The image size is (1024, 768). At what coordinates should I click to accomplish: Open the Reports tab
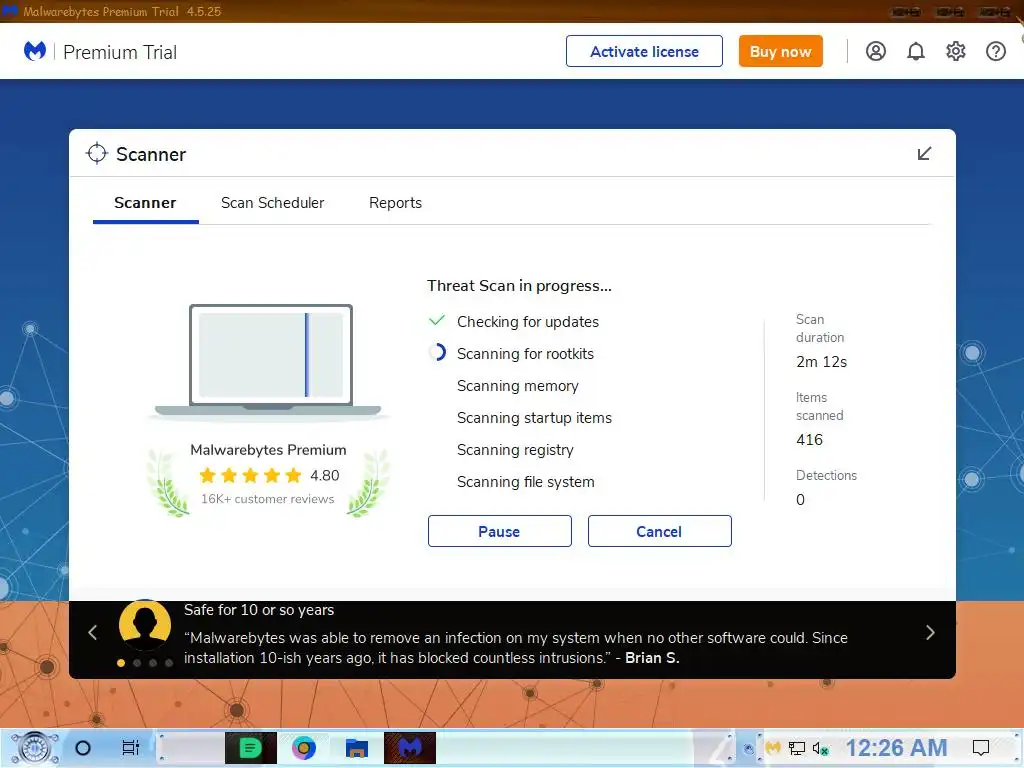tap(395, 203)
